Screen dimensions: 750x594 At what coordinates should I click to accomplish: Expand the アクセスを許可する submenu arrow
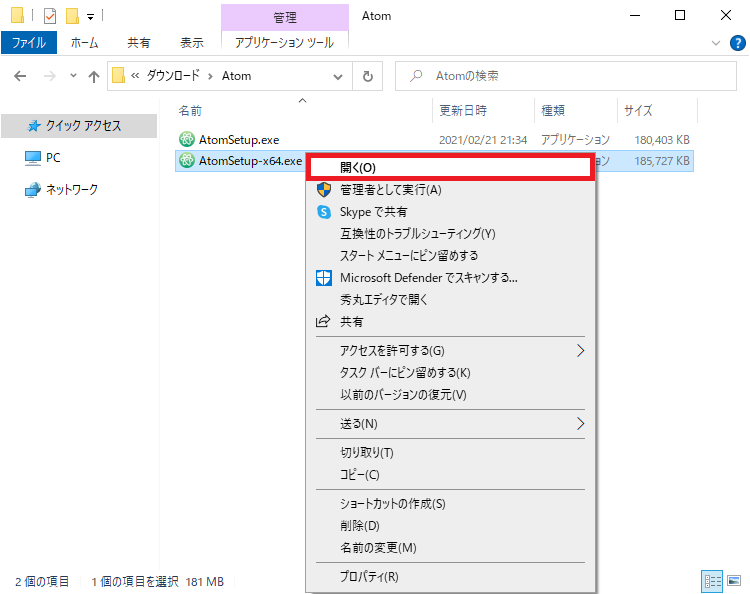pyautogui.click(x=580, y=351)
